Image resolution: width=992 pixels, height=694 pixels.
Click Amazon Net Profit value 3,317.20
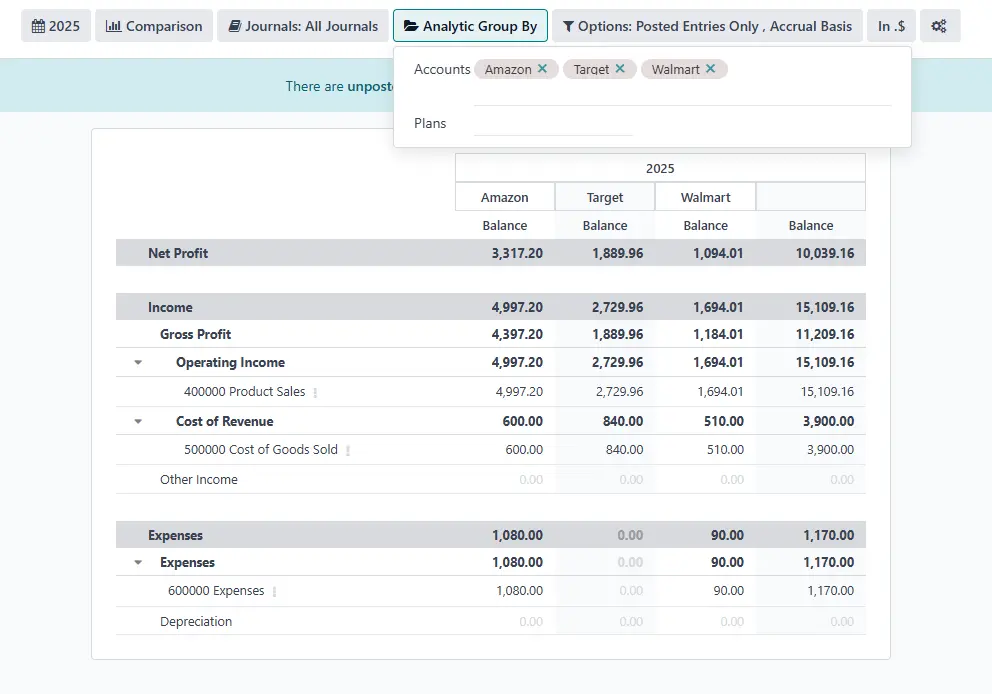(517, 253)
